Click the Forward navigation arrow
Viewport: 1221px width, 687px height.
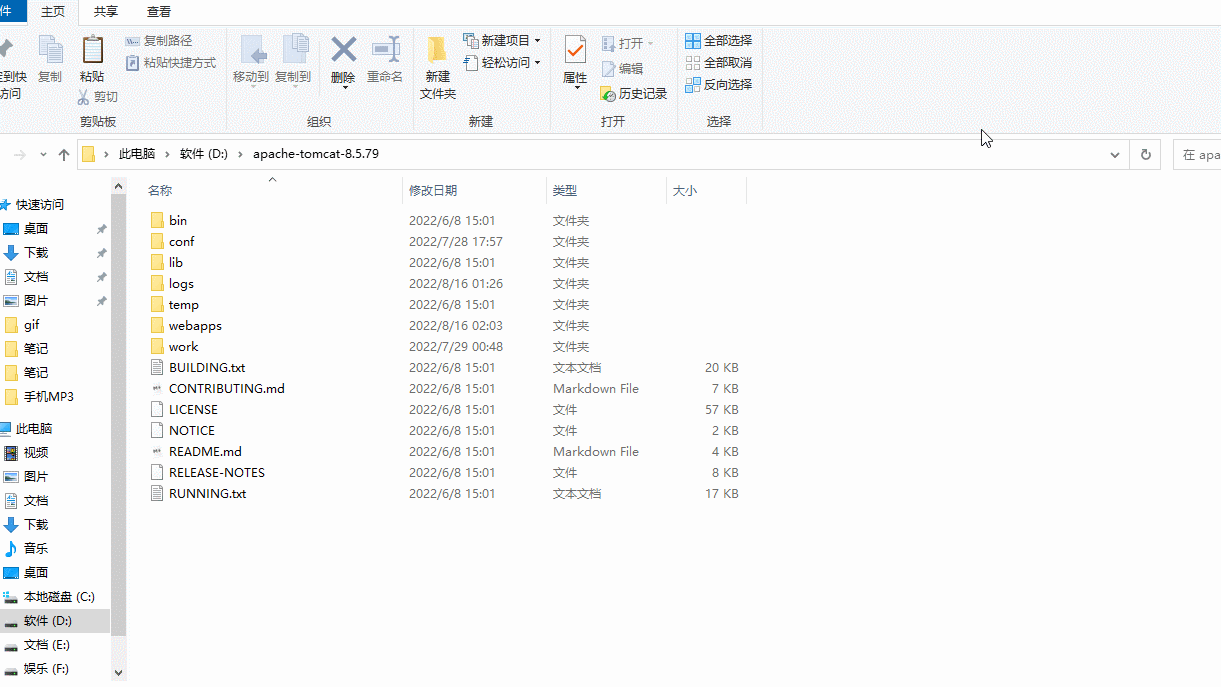pyautogui.click(x=20, y=155)
